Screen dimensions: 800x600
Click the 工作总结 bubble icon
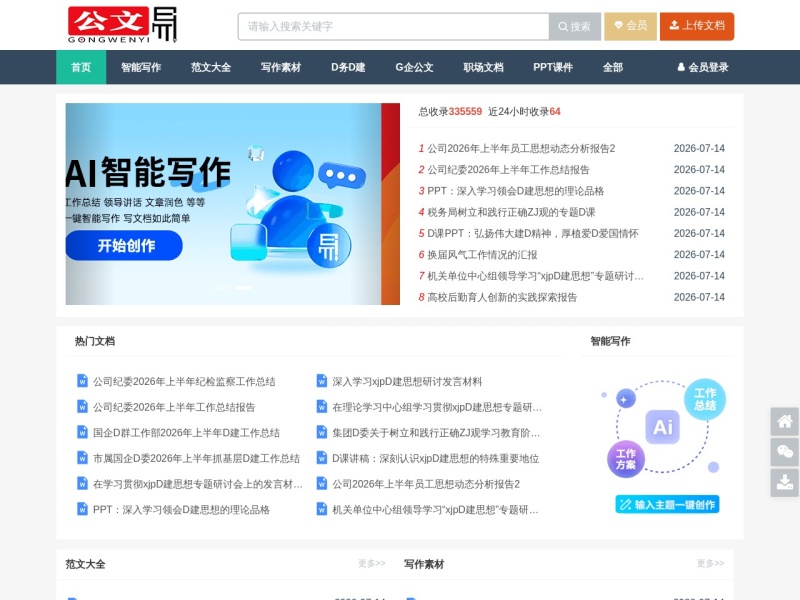(x=705, y=399)
